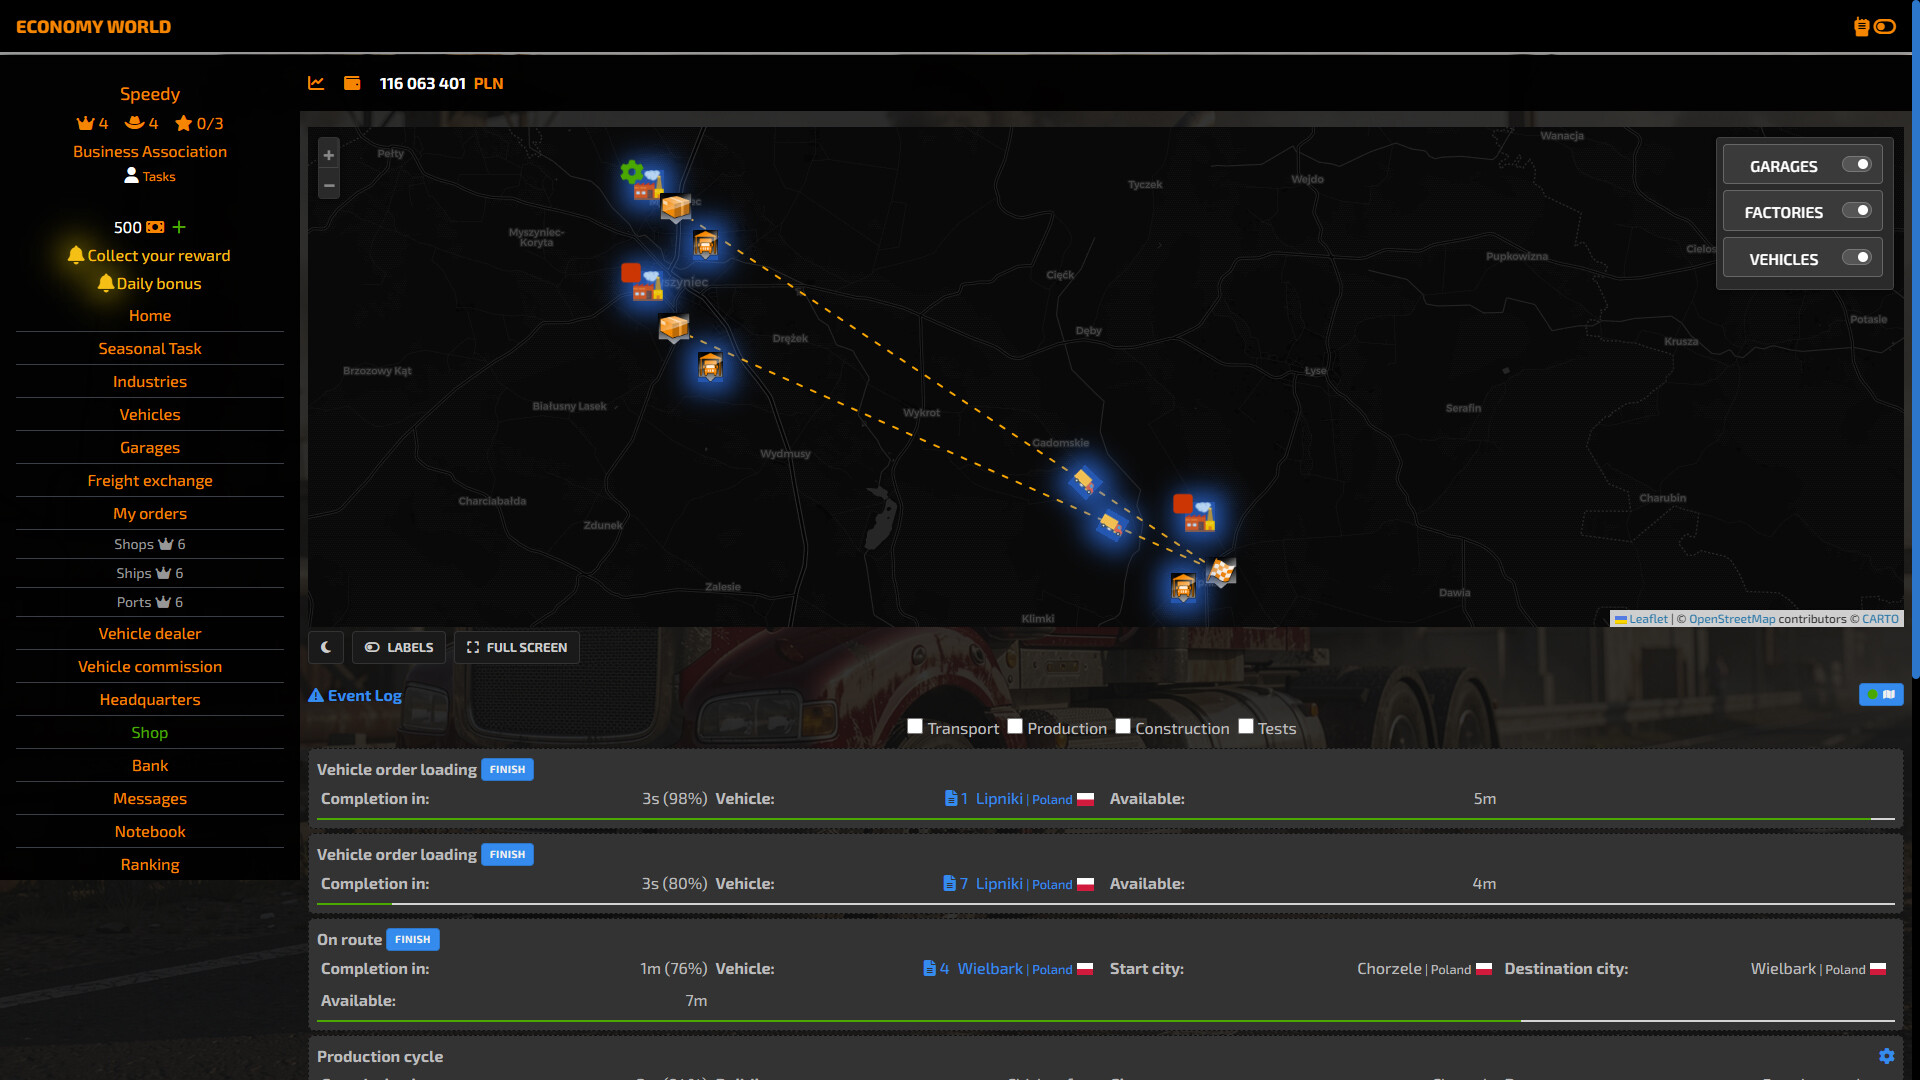Toggle dark map mode moon icon
1920x1080 pixels.
coord(326,647)
